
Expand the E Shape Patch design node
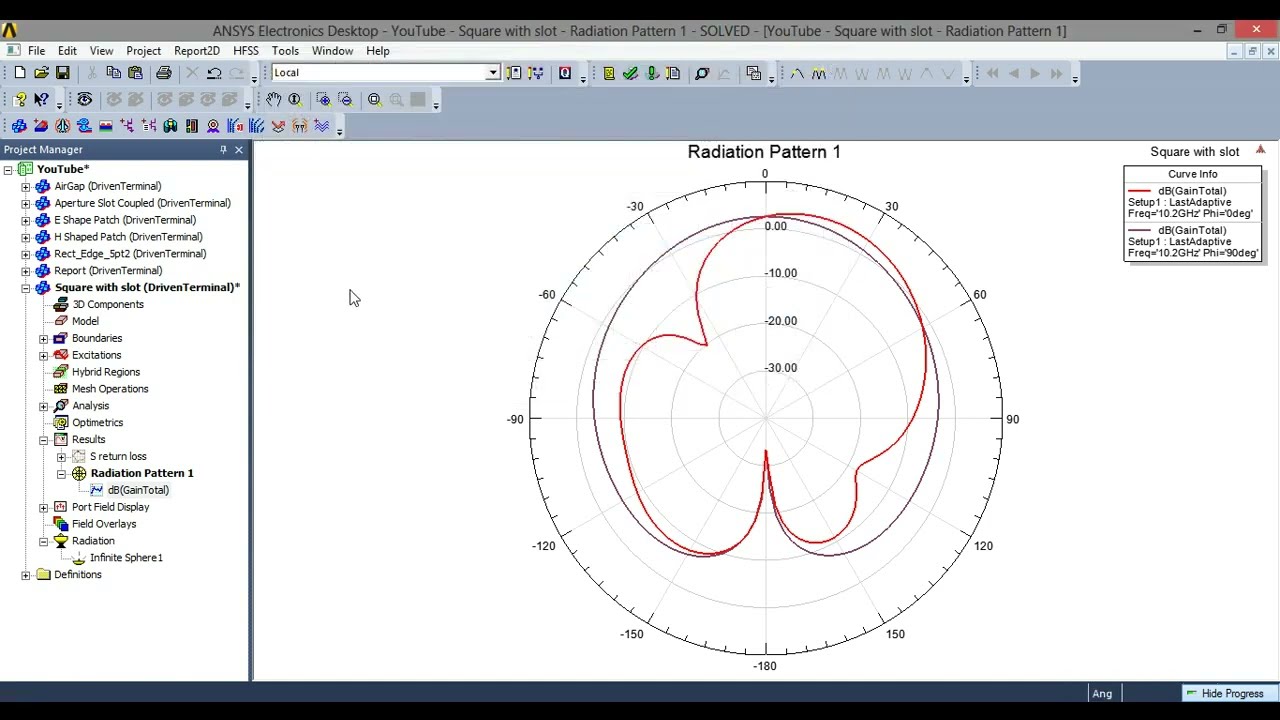click(26, 220)
